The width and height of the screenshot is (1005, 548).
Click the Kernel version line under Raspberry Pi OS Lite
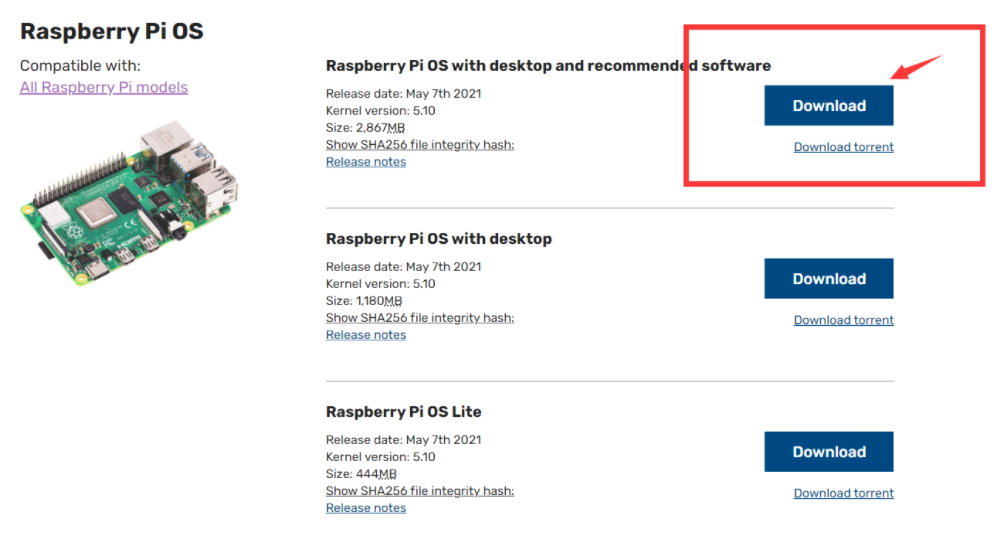pyautogui.click(x=381, y=457)
